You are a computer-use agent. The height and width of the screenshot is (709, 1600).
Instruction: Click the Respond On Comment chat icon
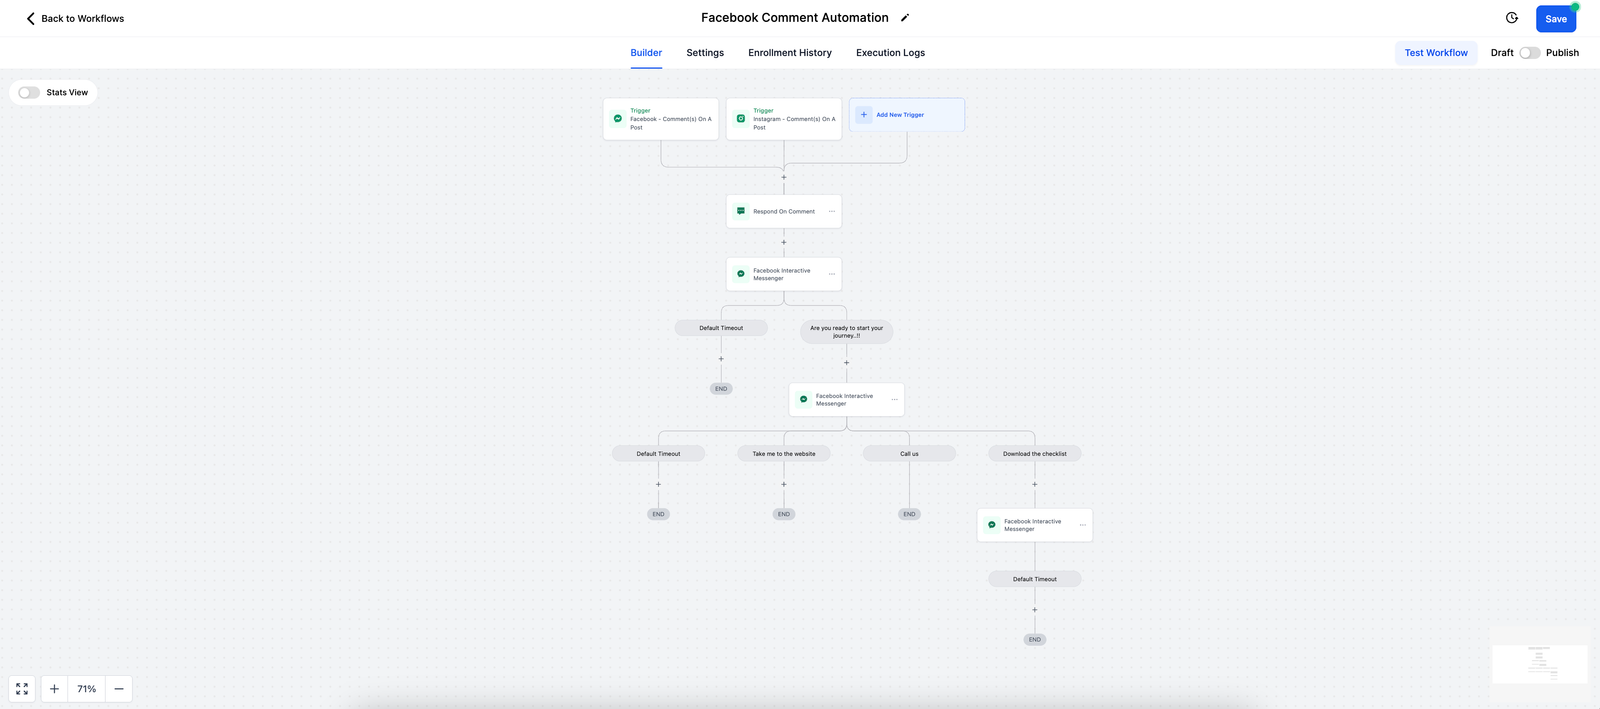[x=741, y=211]
